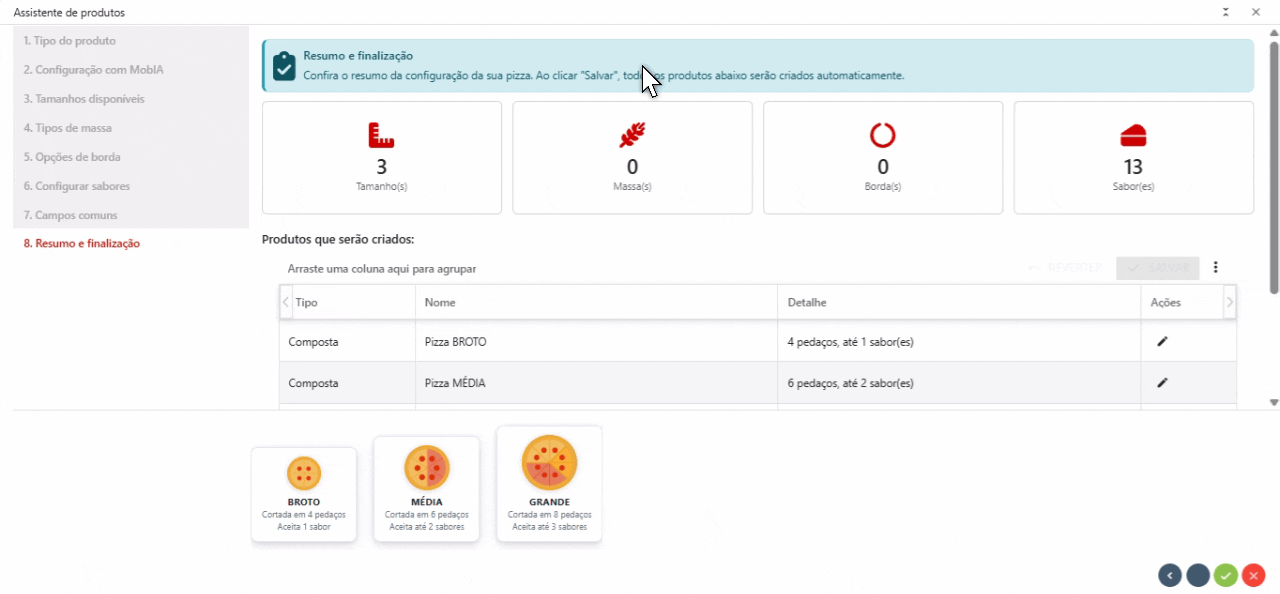
Task: Click the ruler icon on the Tamanho(s) card
Action: click(x=381, y=135)
